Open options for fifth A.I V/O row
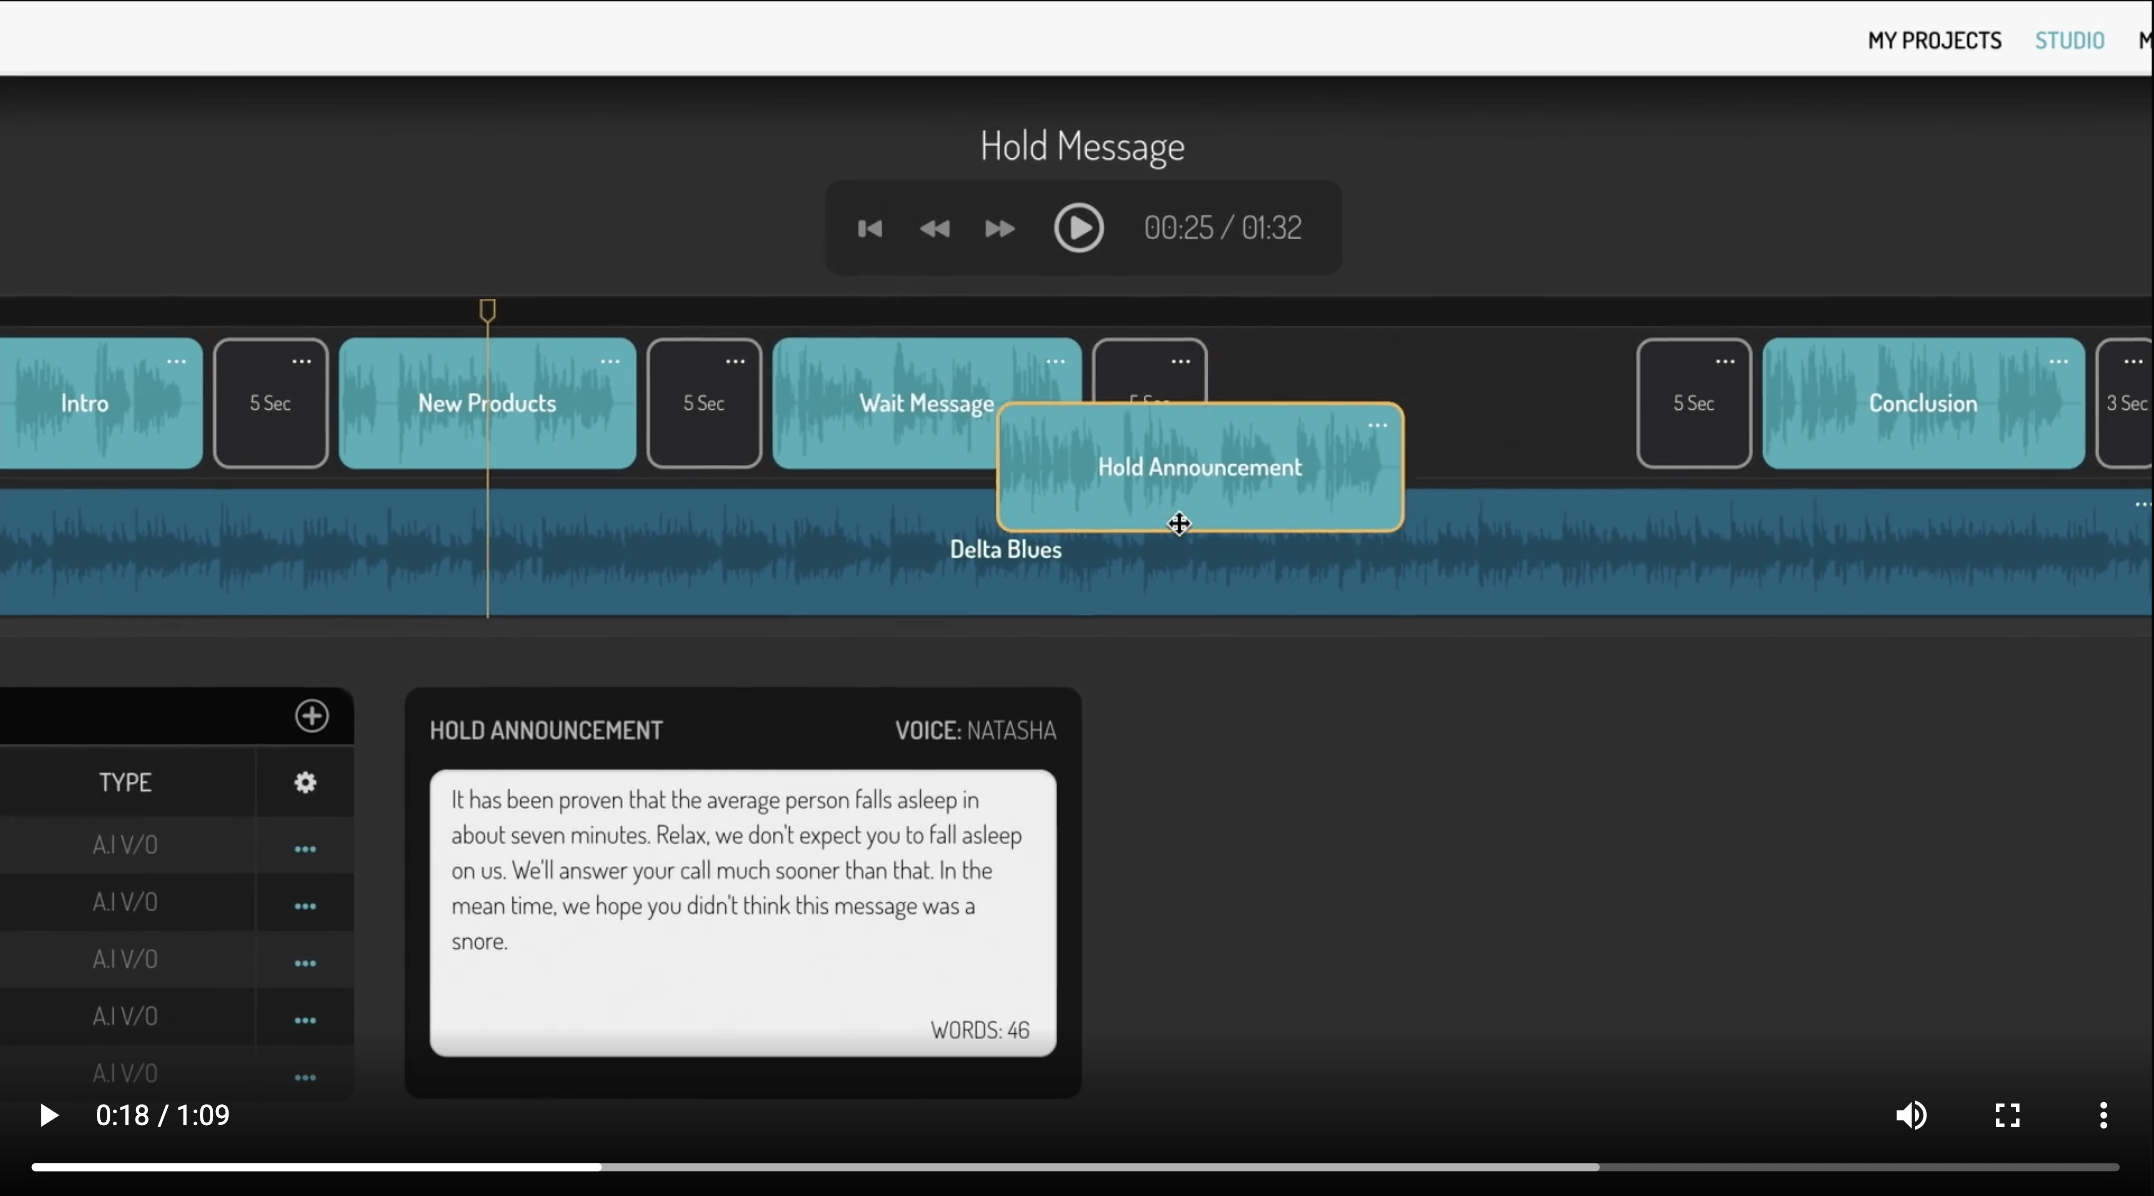 click(305, 1077)
